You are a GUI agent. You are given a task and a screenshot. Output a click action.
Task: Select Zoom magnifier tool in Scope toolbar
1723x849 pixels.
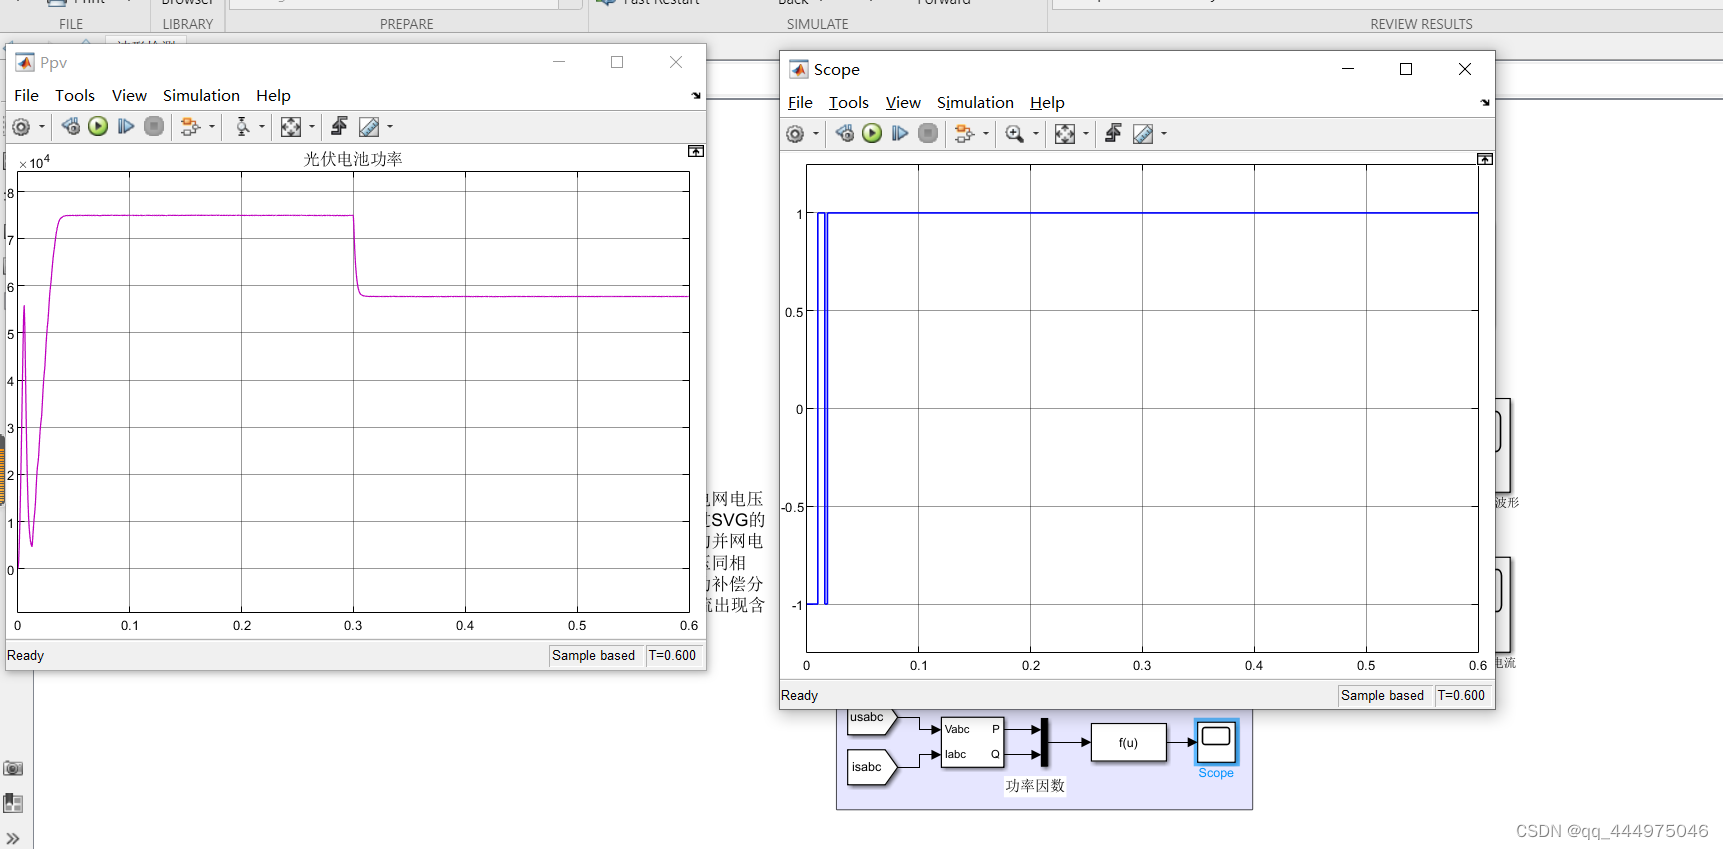pyautogui.click(x=1014, y=133)
